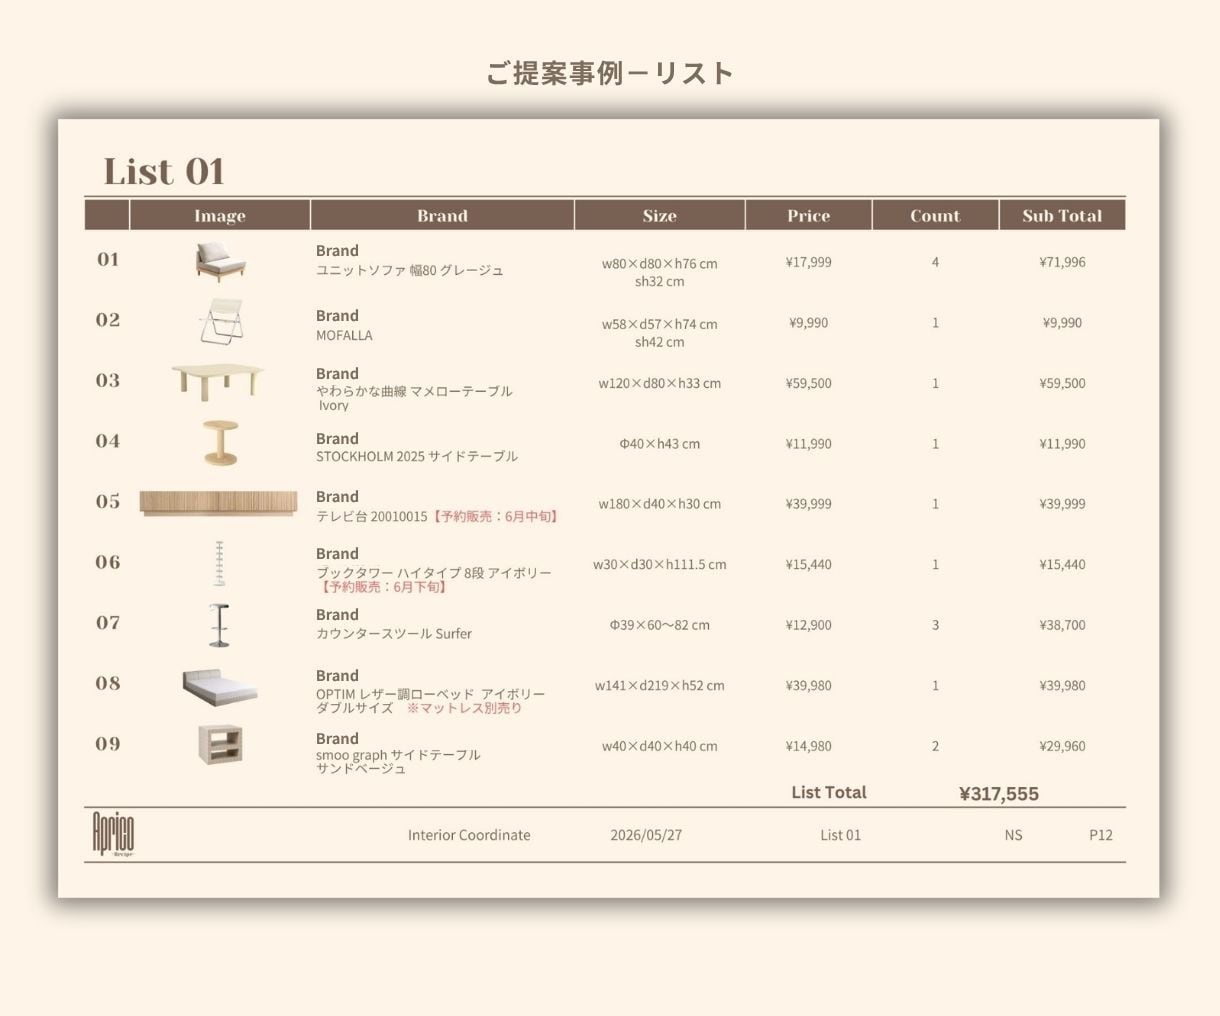
Task: Click row number 01
Action: point(108,259)
